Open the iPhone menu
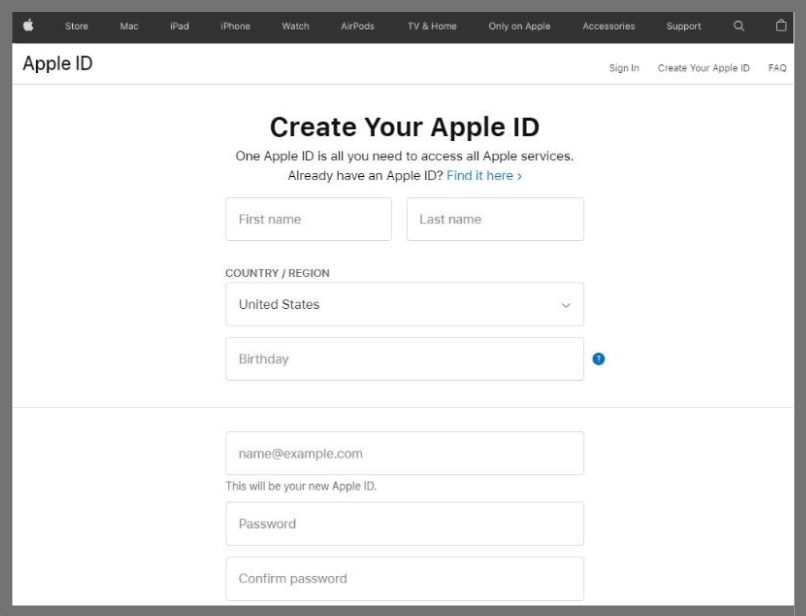806x616 pixels. (x=235, y=26)
